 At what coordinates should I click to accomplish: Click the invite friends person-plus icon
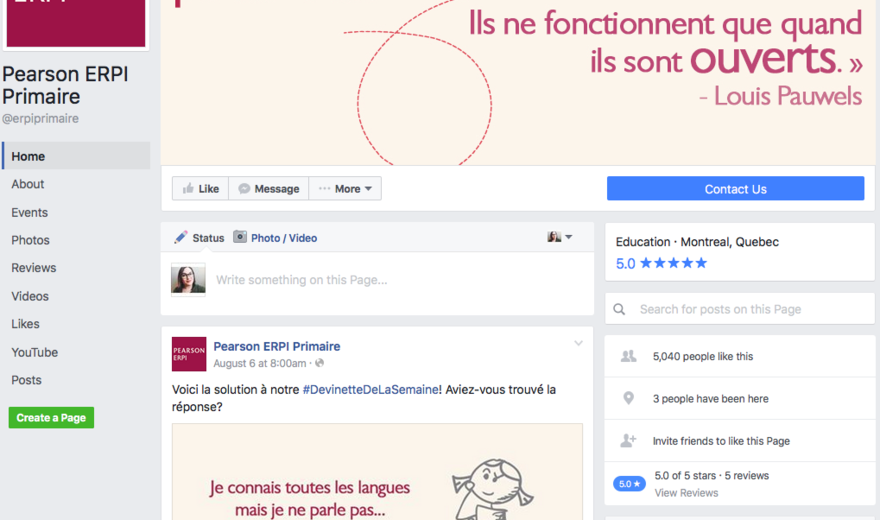[628, 440]
